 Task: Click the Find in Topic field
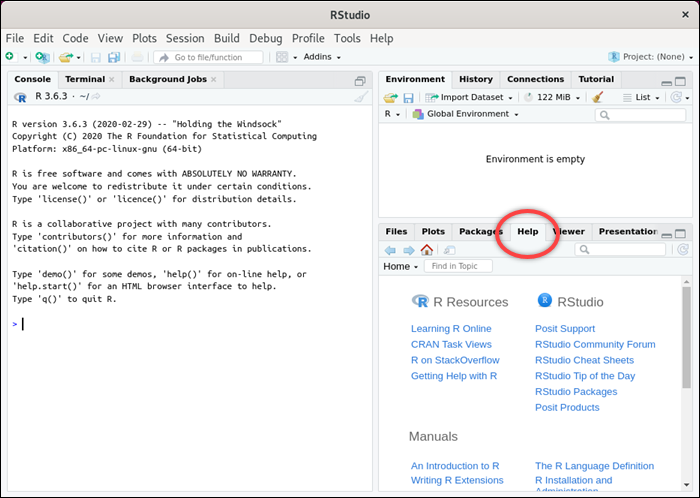pos(458,266)
